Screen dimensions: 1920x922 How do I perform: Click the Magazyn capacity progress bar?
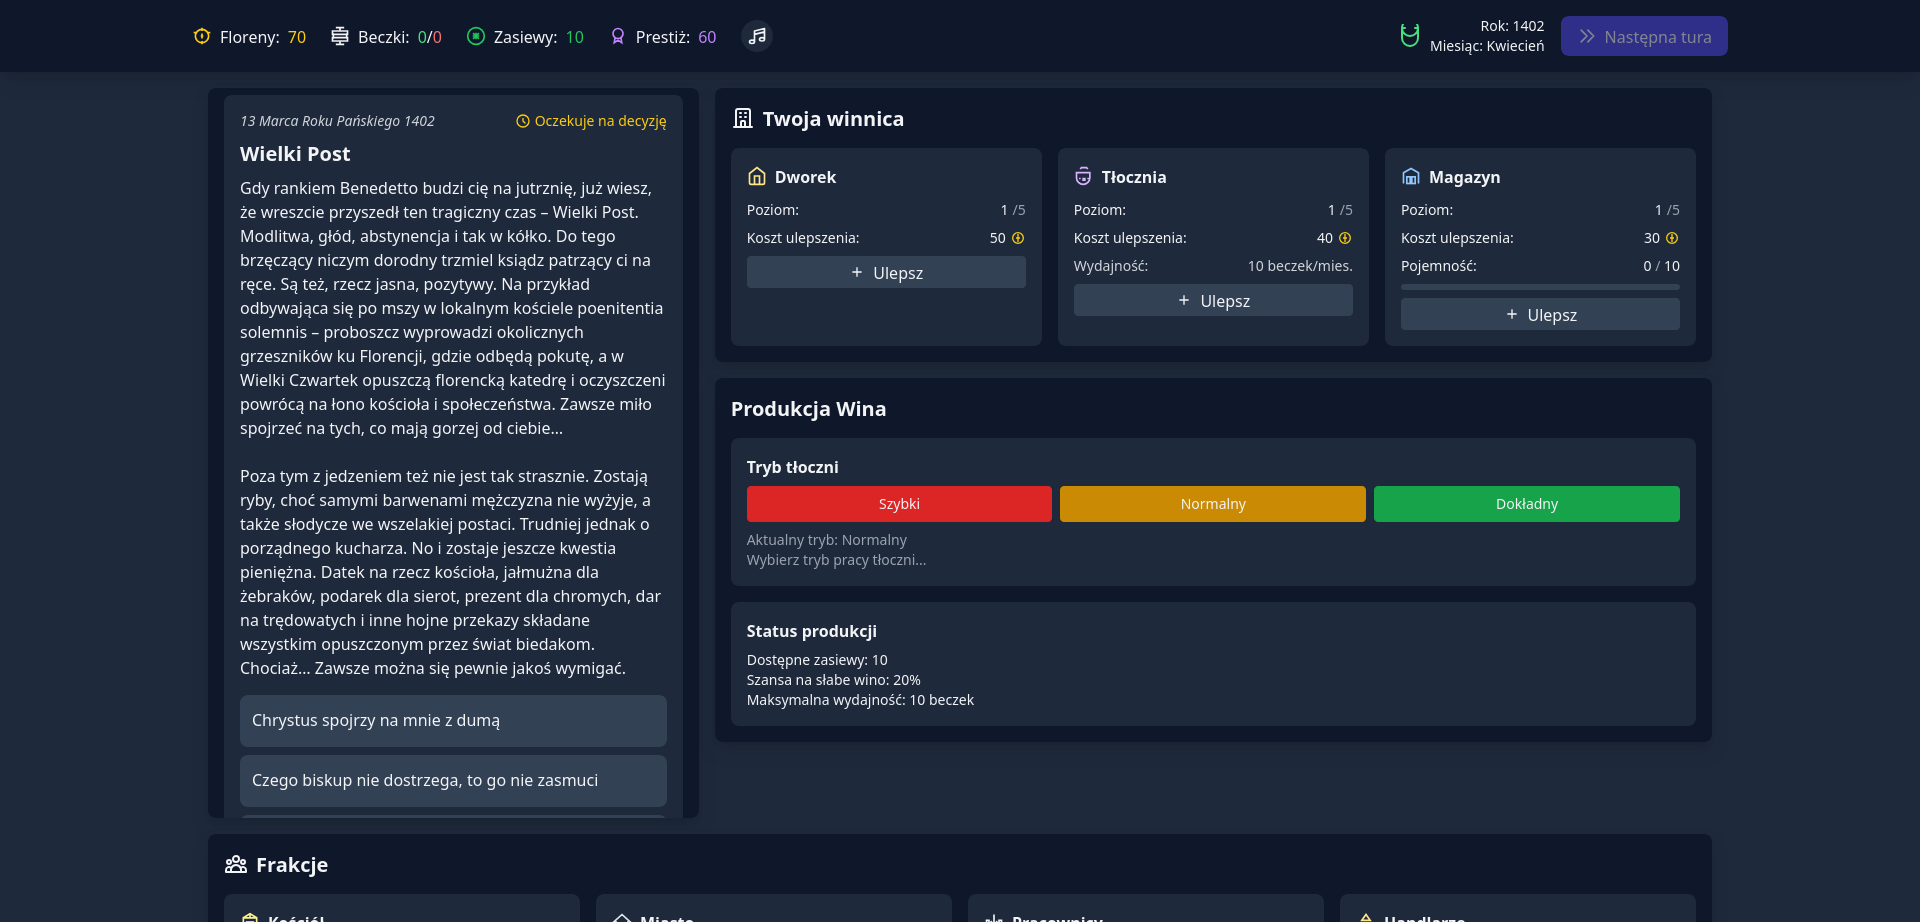(1540, 287)
